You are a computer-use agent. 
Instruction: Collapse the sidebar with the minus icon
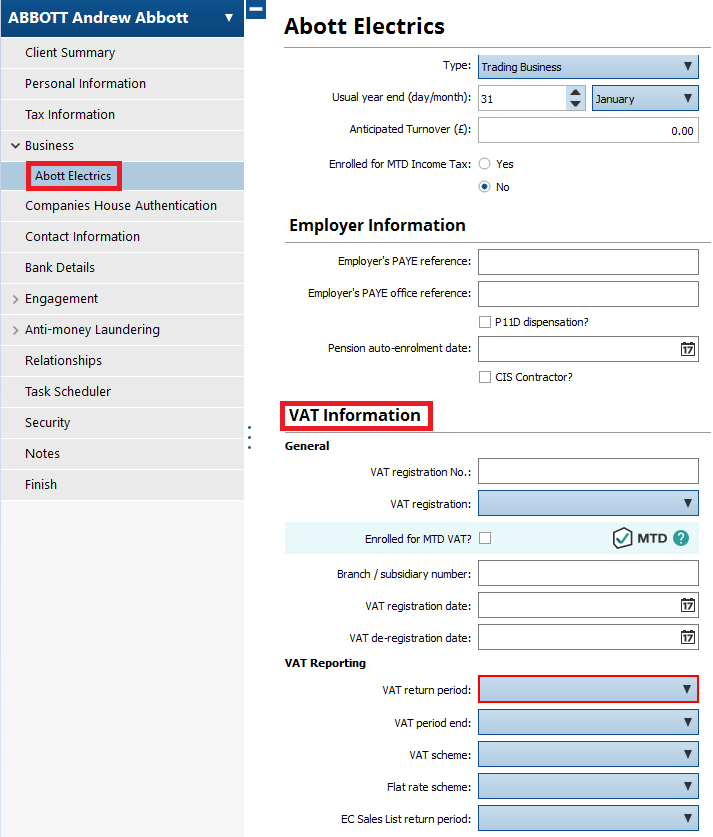point(256,9)
